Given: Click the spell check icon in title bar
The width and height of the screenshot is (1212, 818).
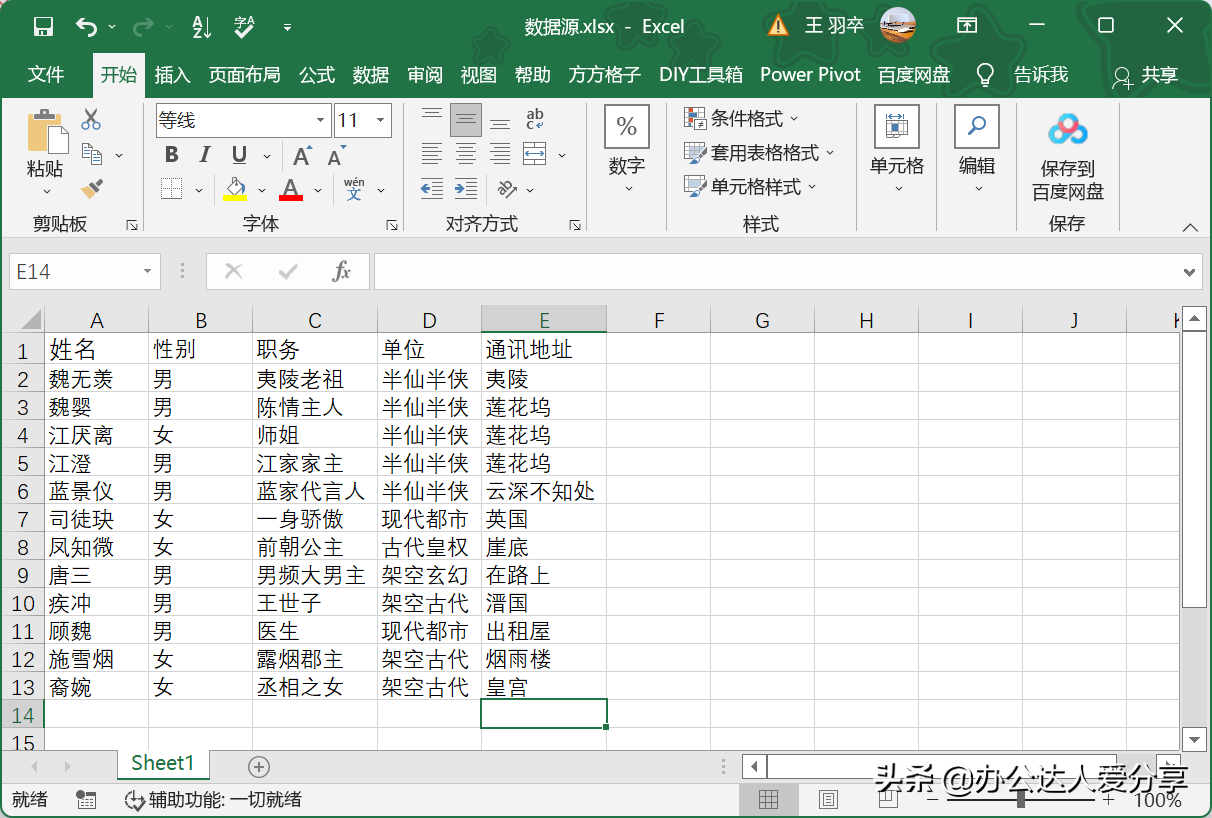Looking at the screenshot, I should (x=245, y=27).
